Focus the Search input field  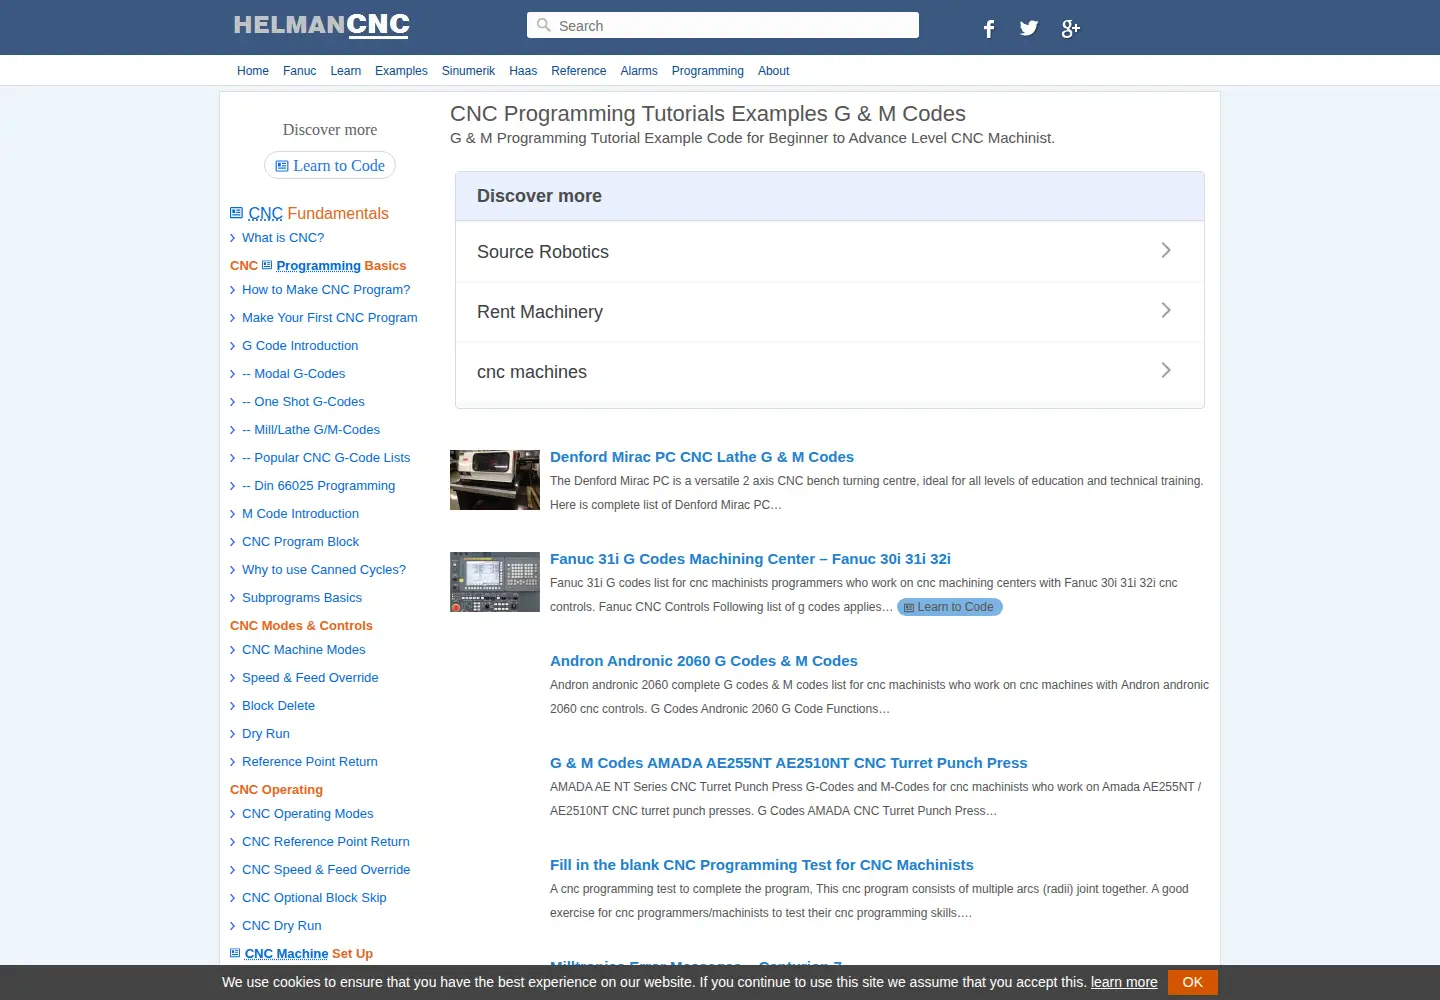click(723, 25)
